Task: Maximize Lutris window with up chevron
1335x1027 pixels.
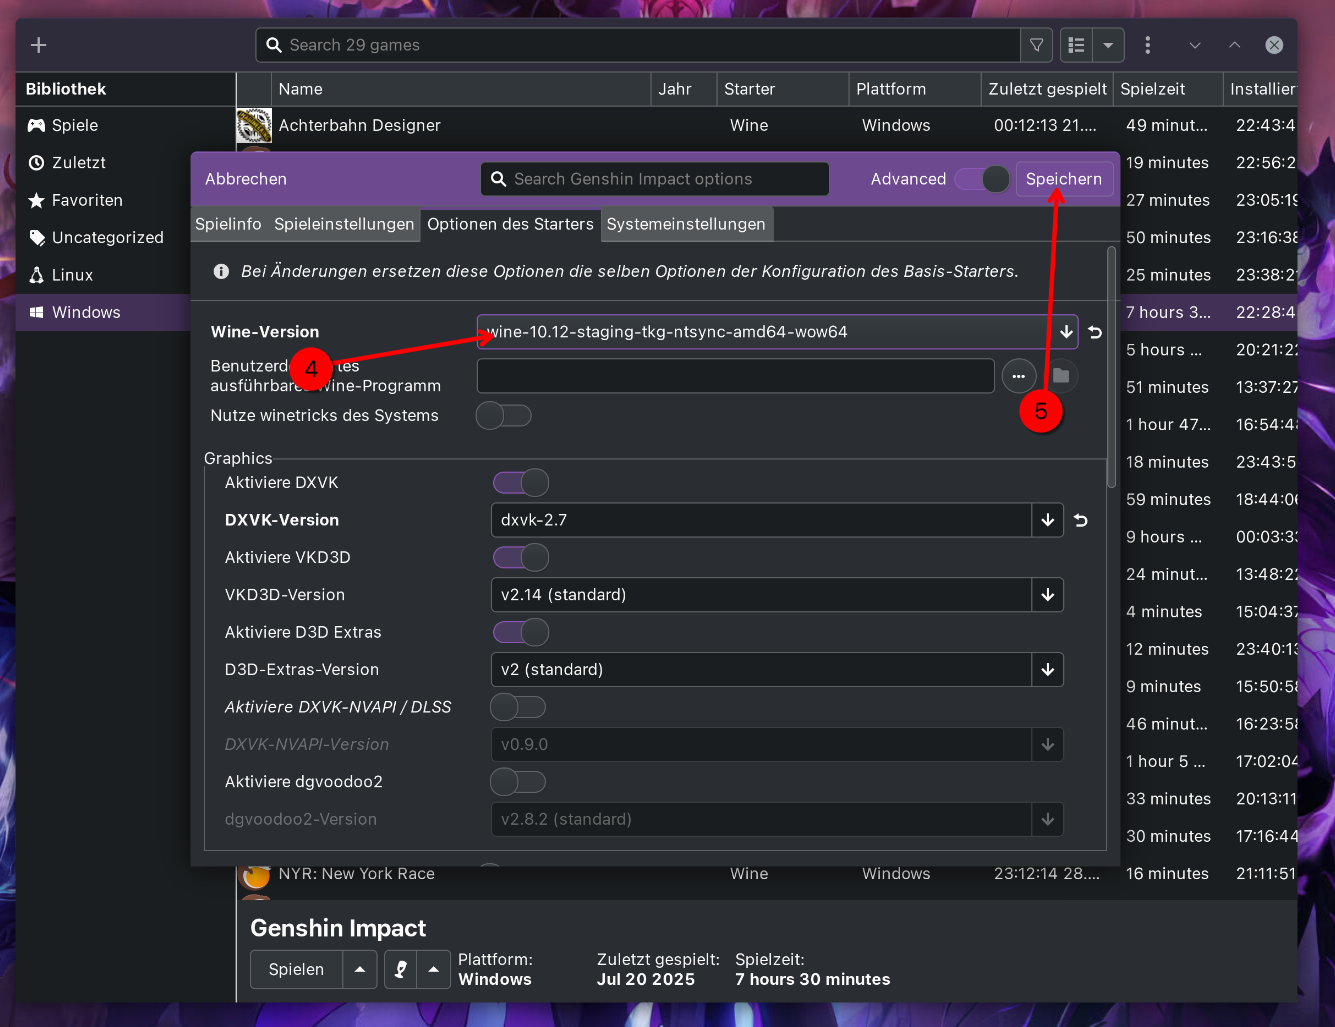Action: 1235,45
